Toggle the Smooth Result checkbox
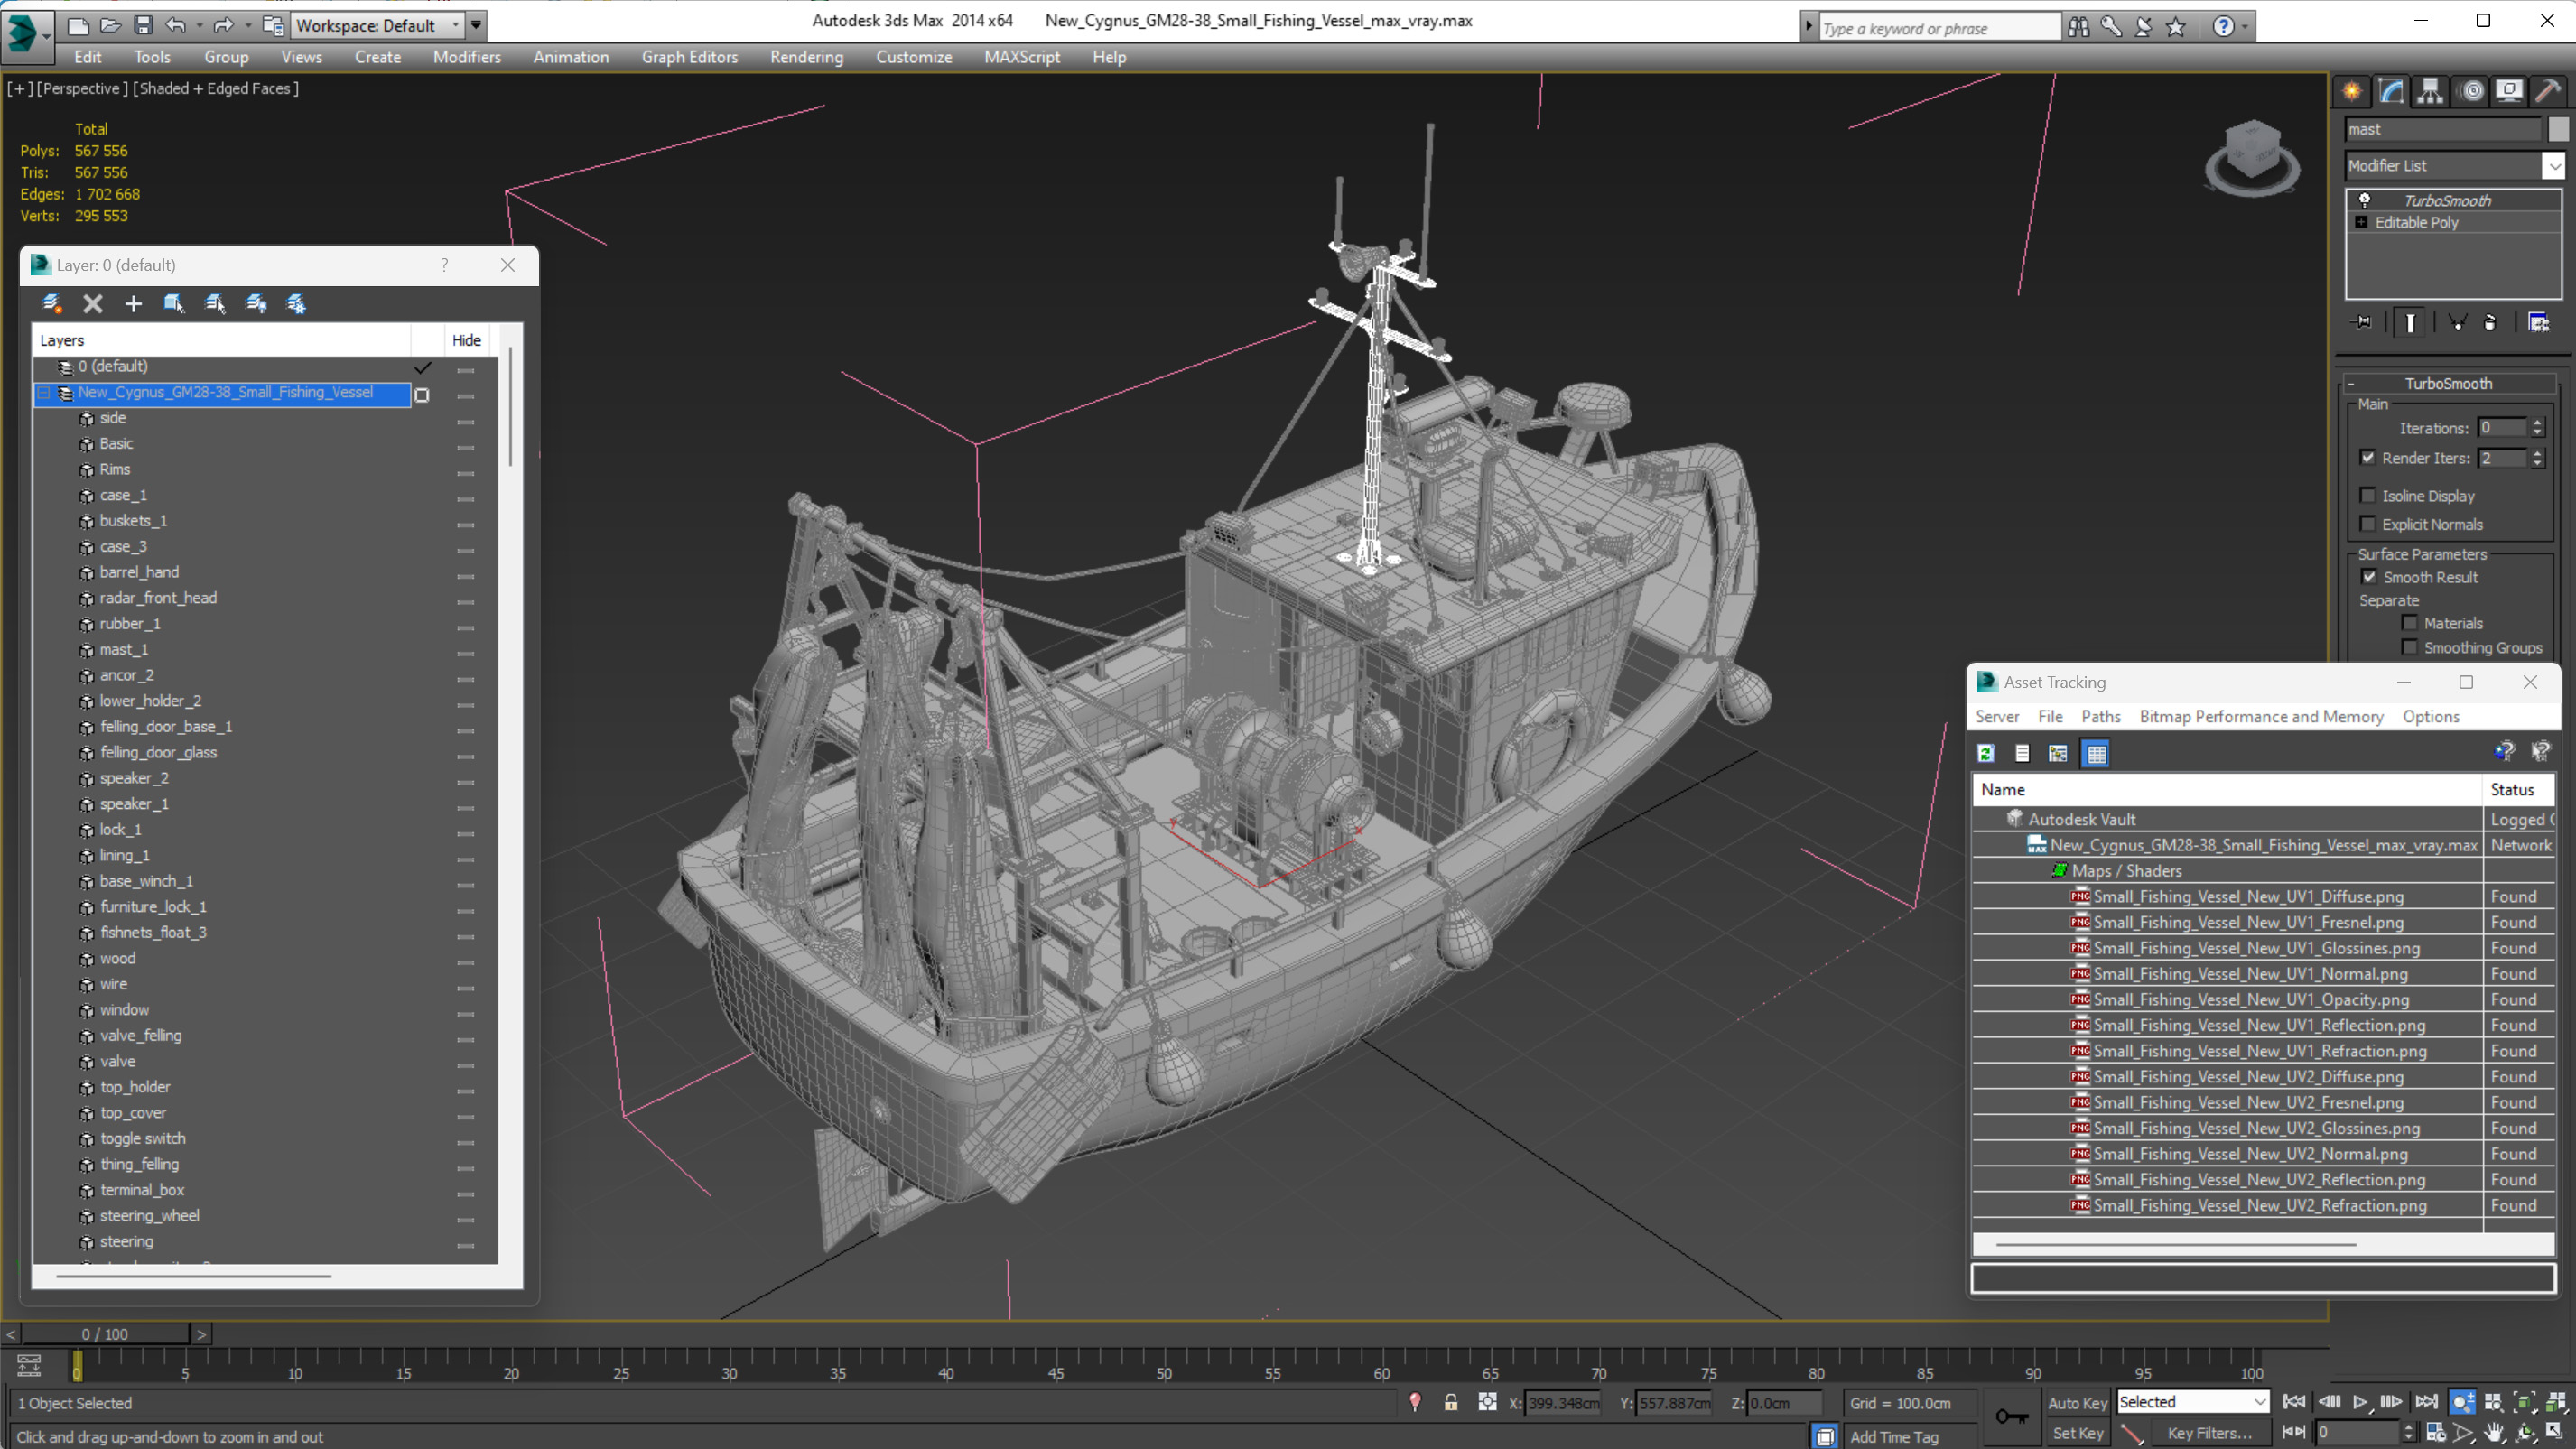 point(2369,577)
